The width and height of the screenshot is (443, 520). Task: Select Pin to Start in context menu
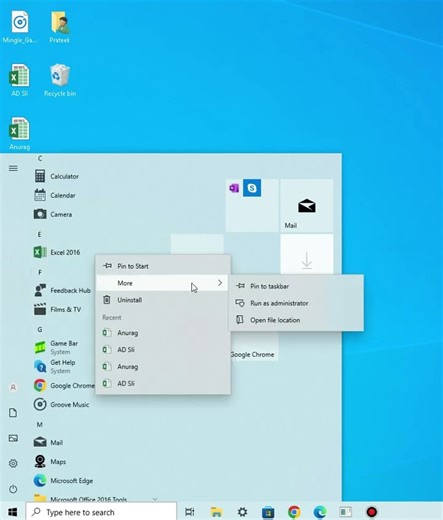tap(163, 266)
